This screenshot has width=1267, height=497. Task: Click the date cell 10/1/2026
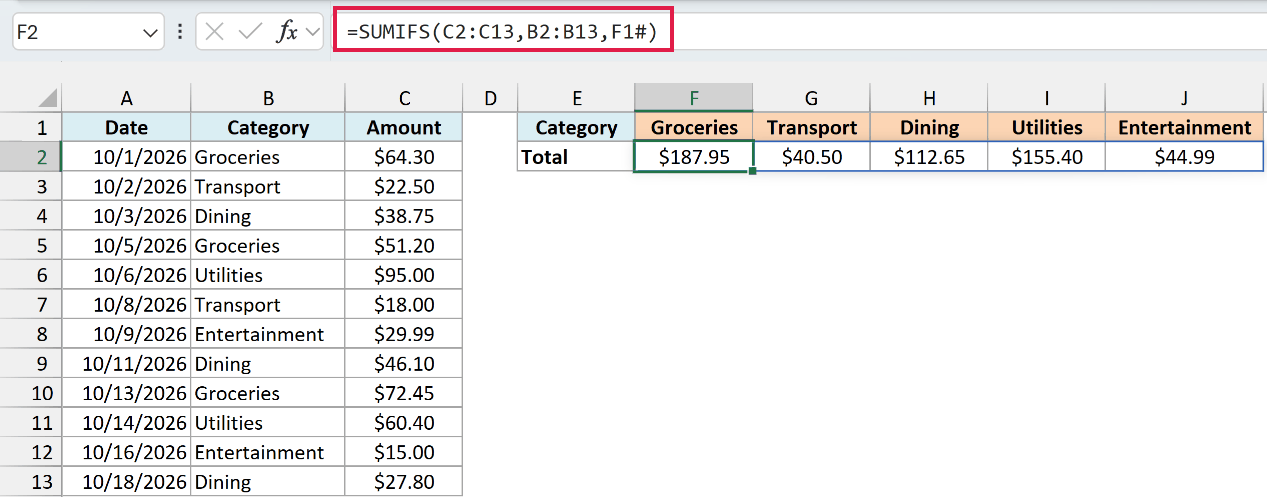tap(126, 157)
